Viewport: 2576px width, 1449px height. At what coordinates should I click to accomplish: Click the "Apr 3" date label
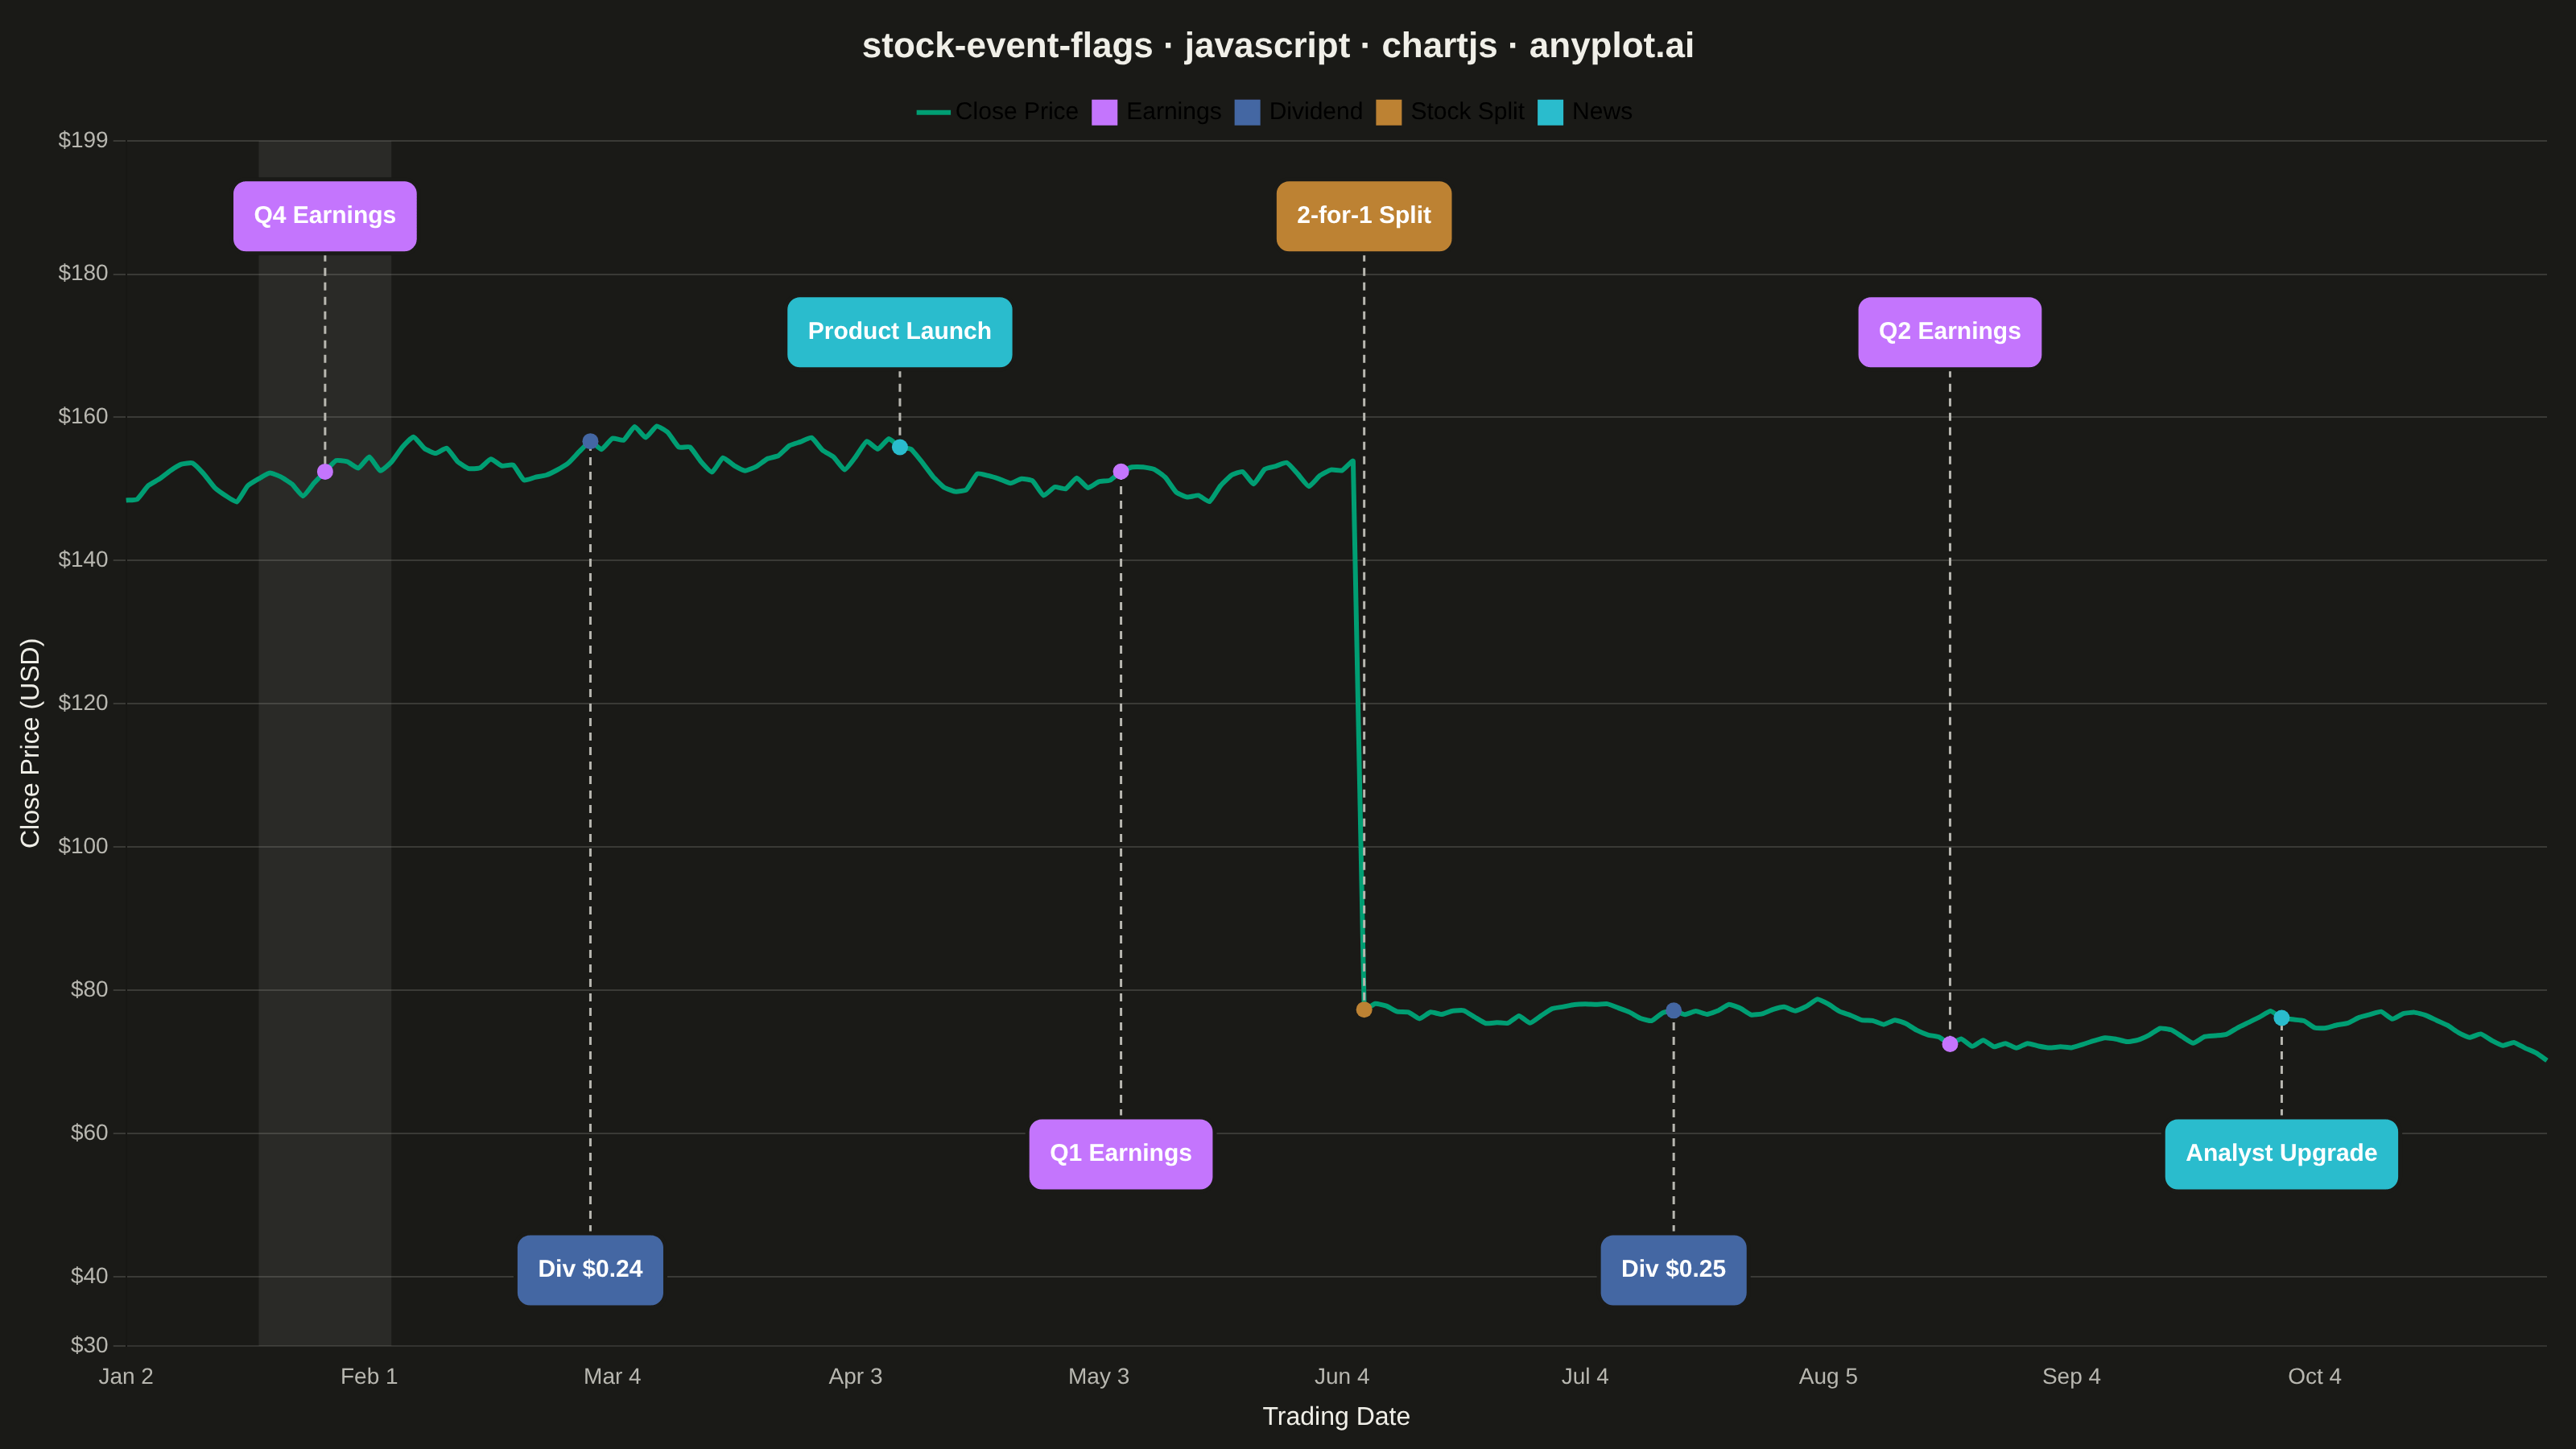click(856, 1377)
